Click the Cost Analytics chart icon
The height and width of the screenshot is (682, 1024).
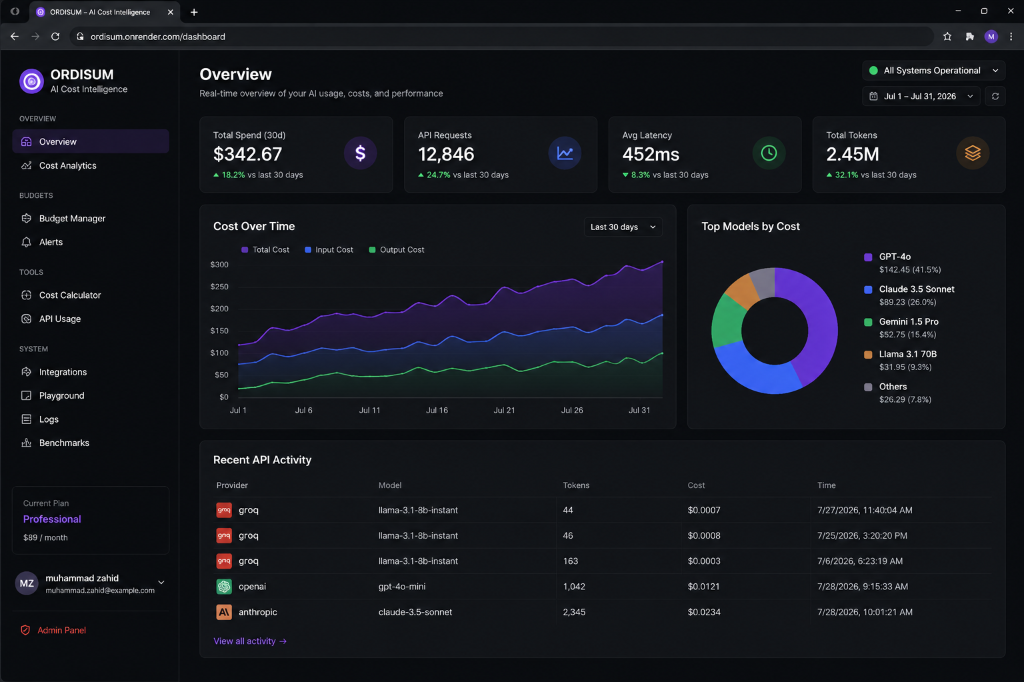pyautogui.click(x=26, y=165)
